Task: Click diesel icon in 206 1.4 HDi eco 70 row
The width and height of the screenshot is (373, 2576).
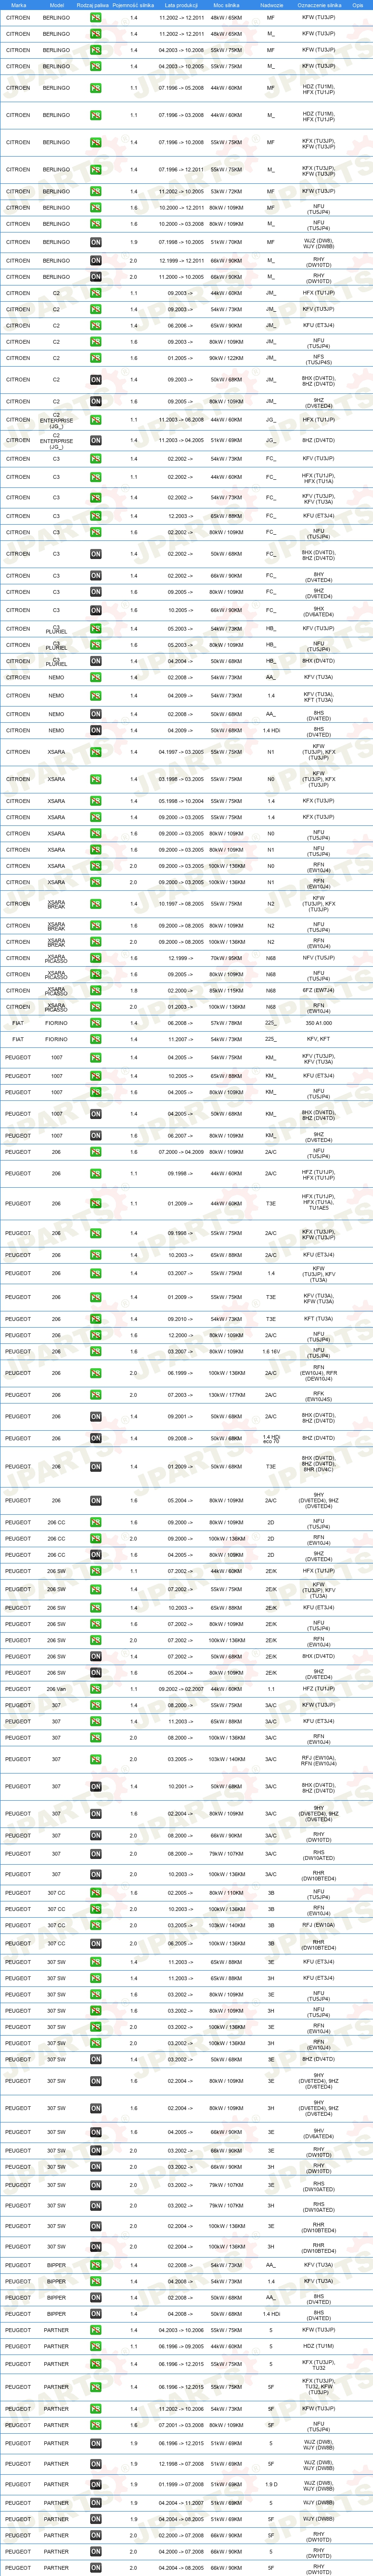Action: tap(96, 1439)
